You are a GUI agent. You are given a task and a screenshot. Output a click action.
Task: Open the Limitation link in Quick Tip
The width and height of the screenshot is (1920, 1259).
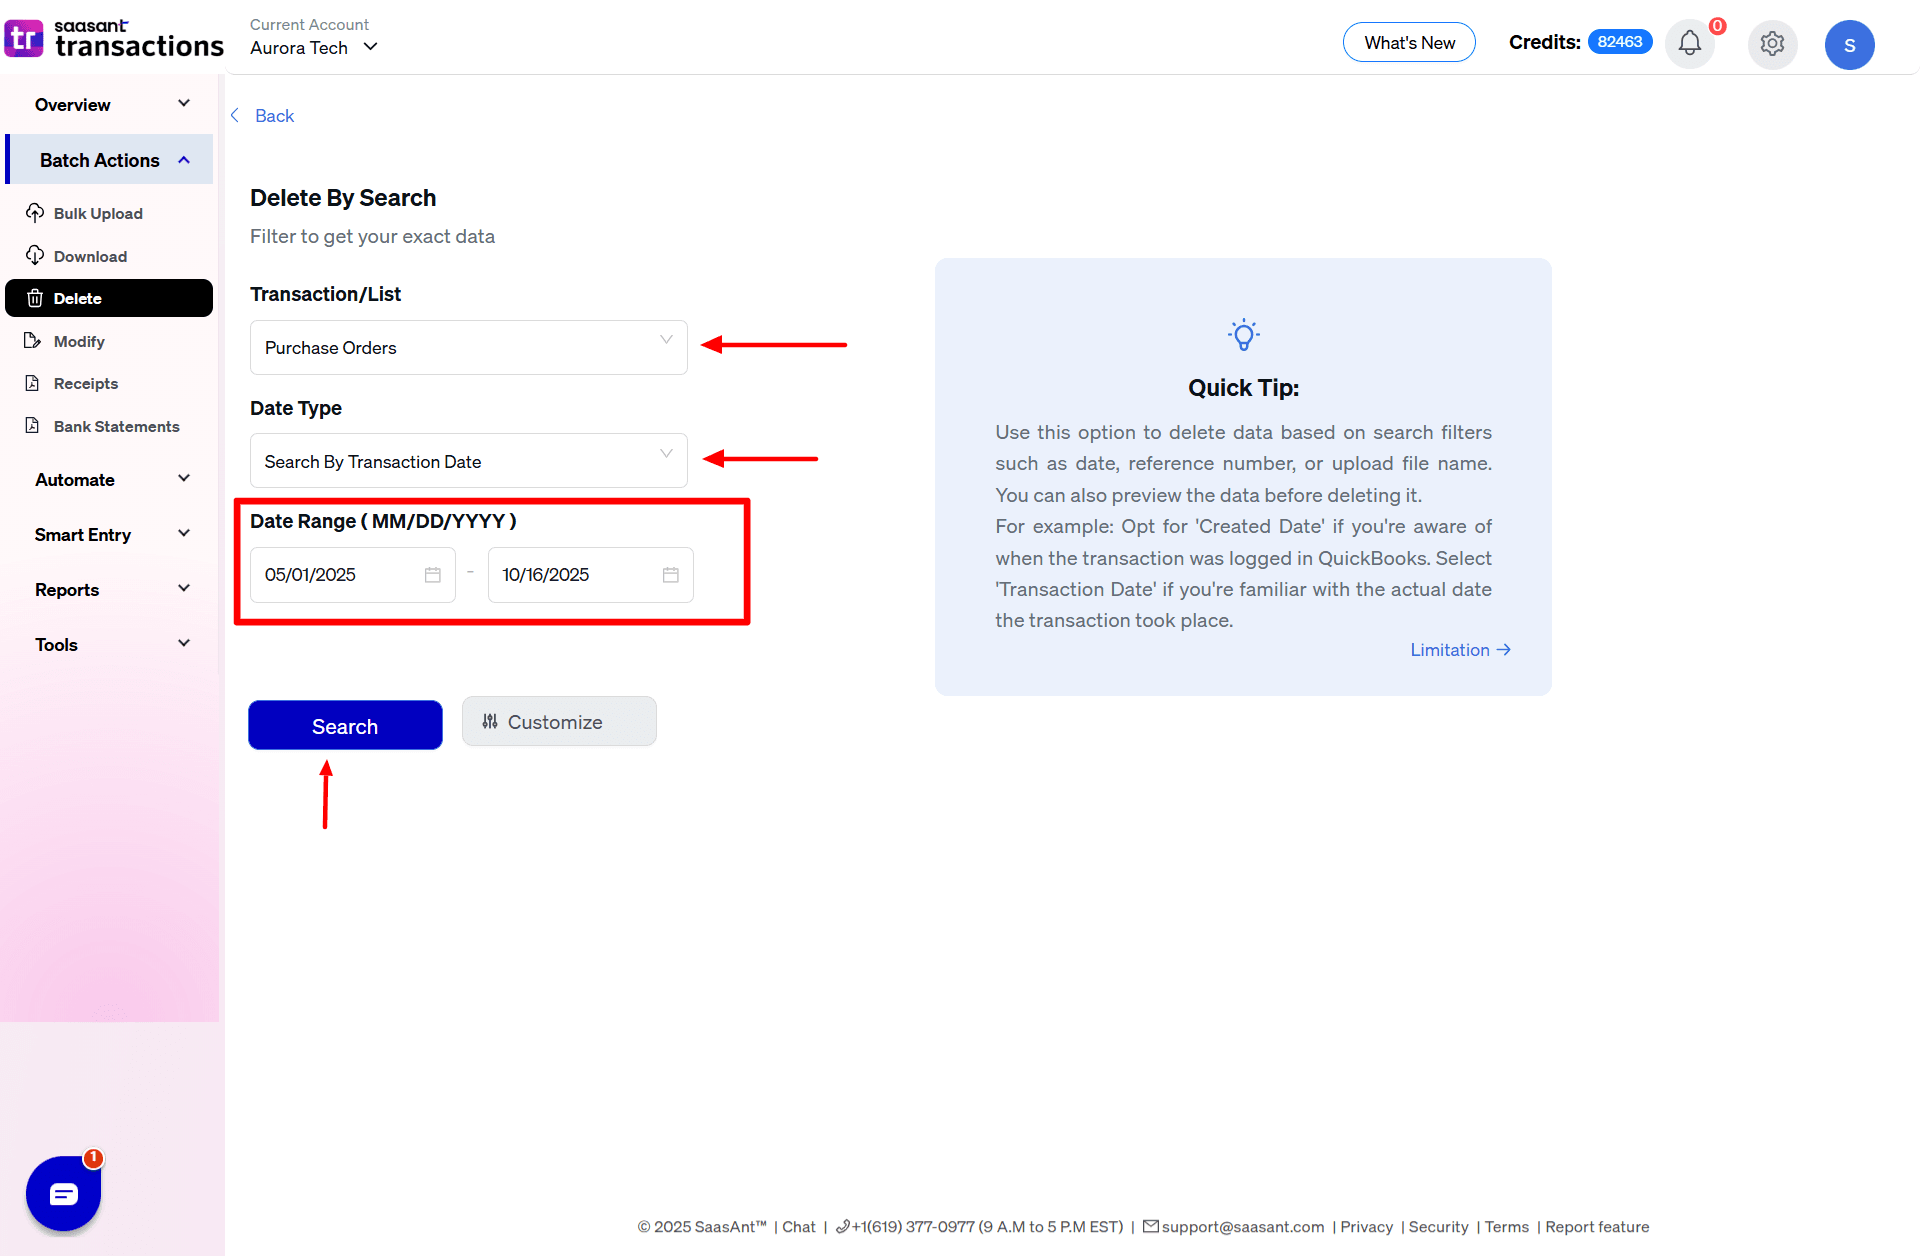coord(1459,649)
